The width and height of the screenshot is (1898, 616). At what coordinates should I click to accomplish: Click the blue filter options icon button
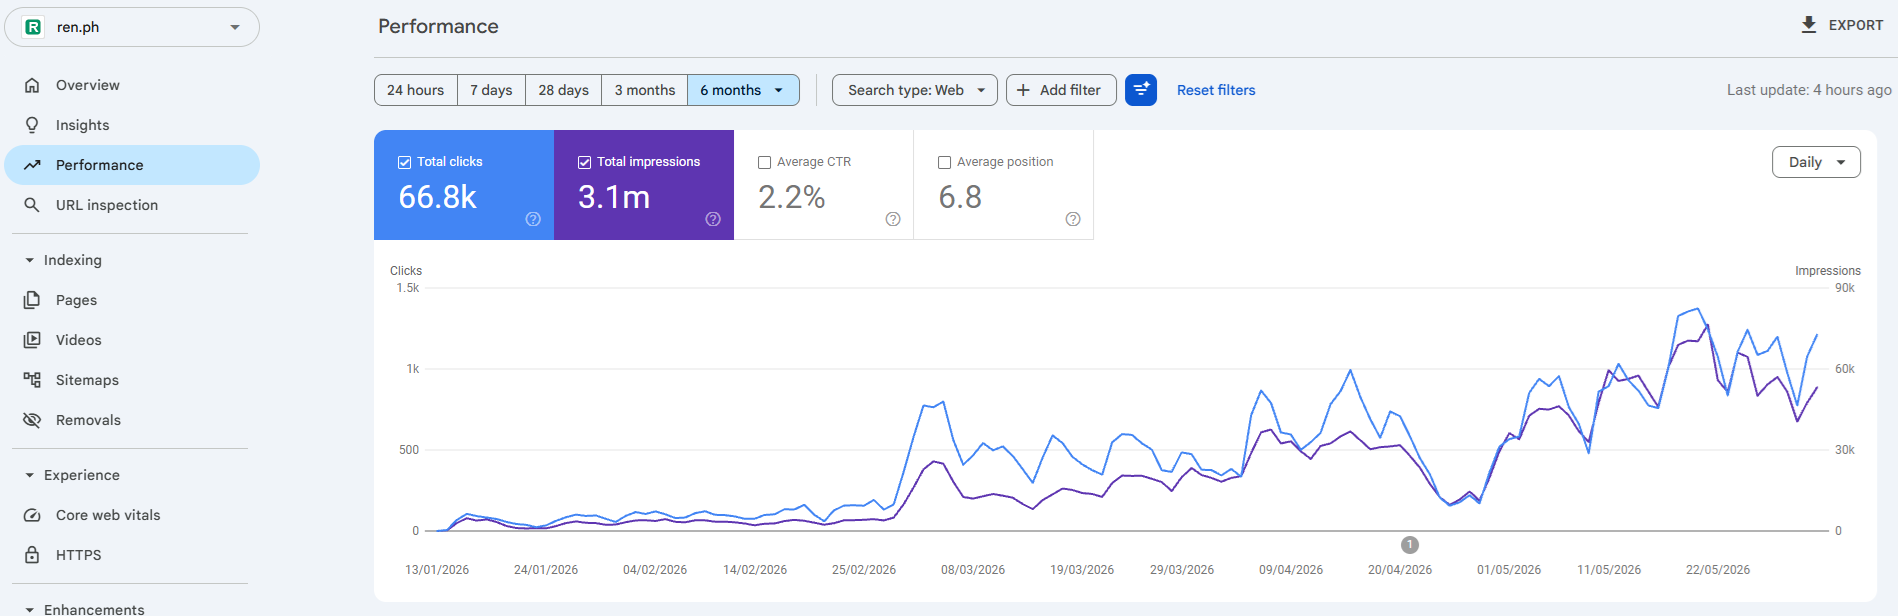[x=1141, y=90]
